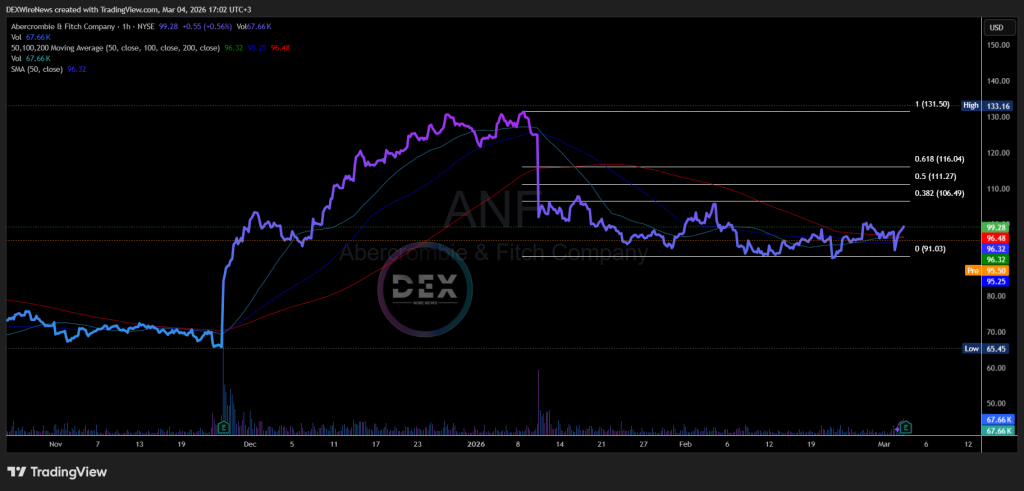Click the Nov label on time axis
Image resolution: width=1024 pixels, height=491 pixels.
(55, 444)
